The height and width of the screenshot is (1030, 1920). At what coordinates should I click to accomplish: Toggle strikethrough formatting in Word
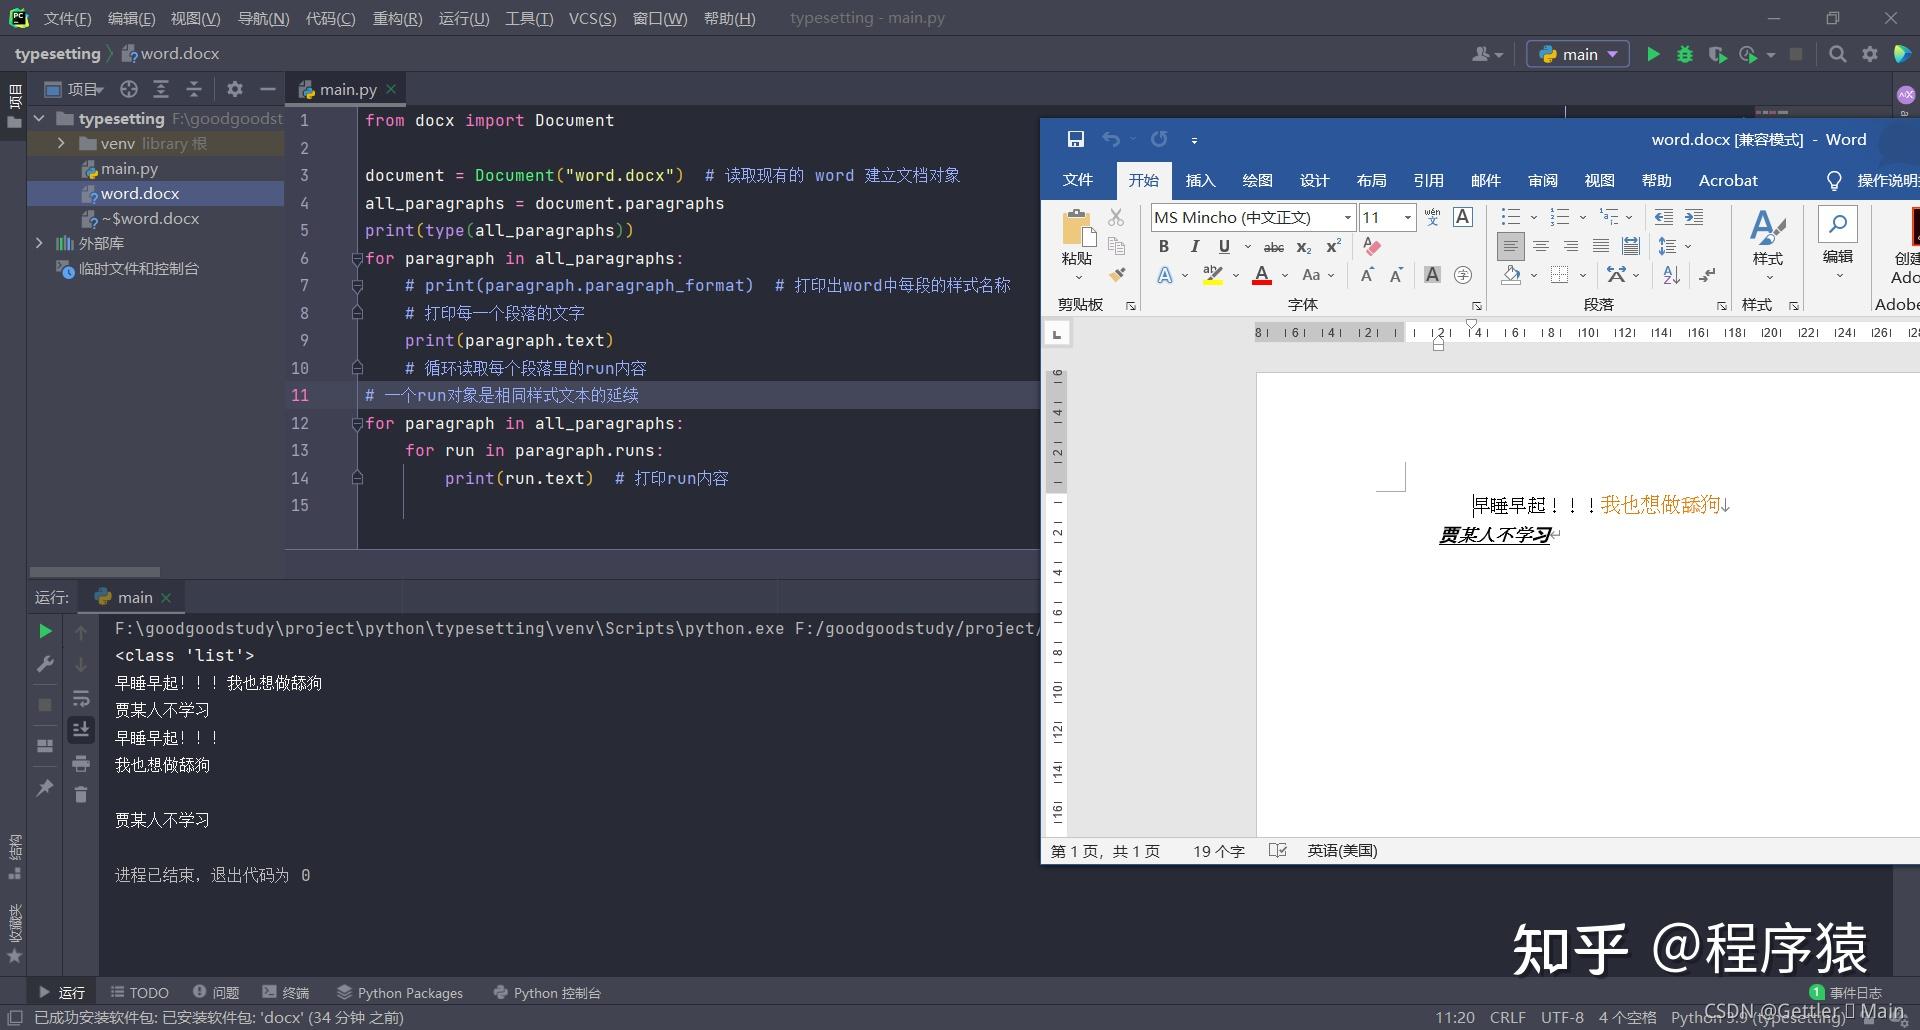coord(1273,246)
